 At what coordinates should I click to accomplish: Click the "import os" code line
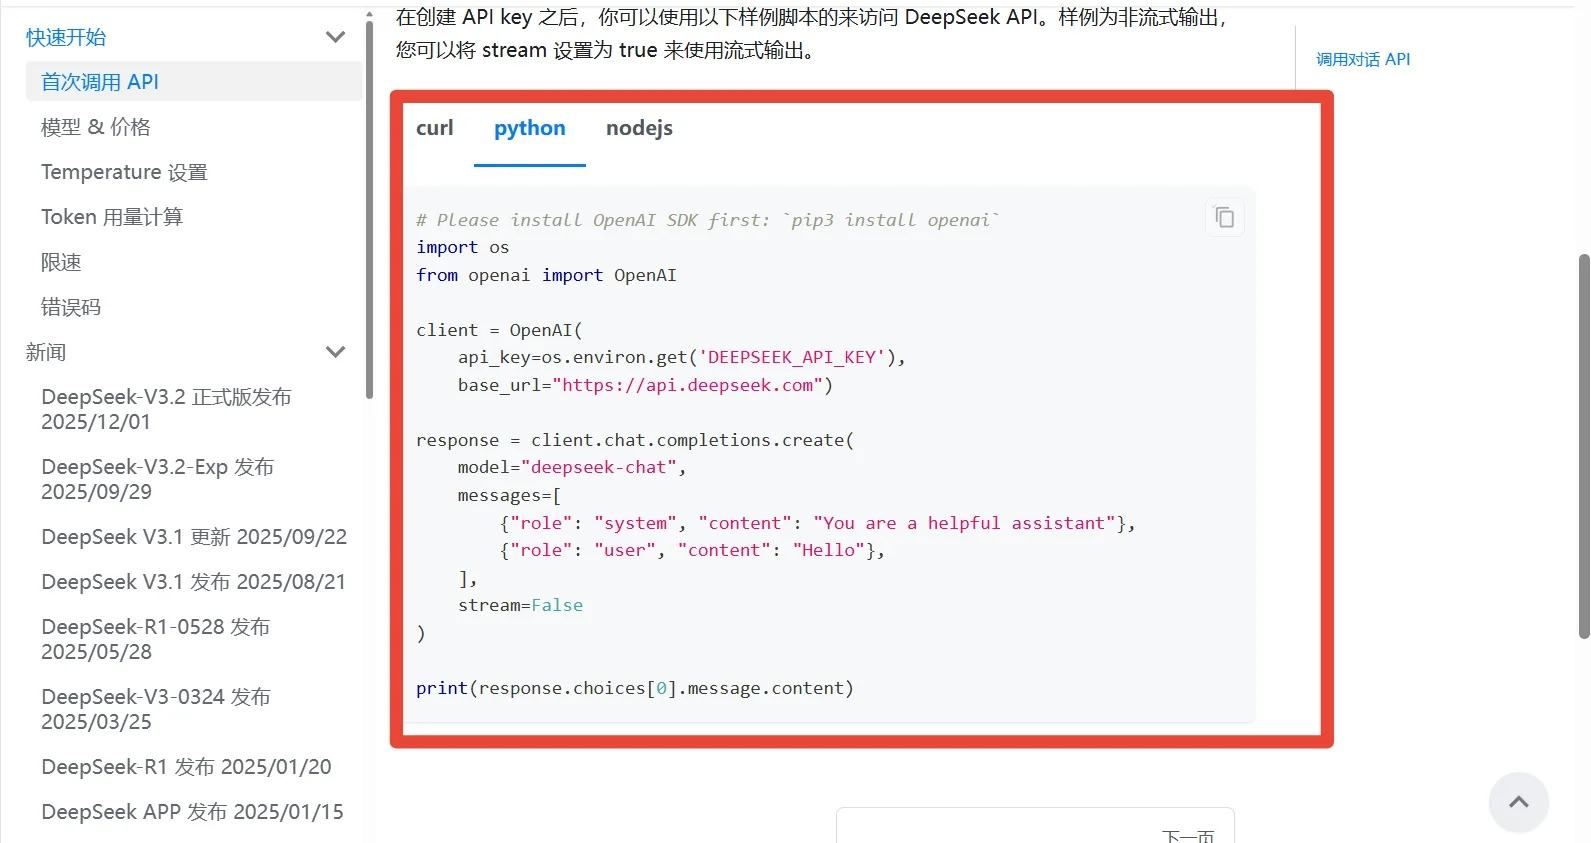coord(463,247)
